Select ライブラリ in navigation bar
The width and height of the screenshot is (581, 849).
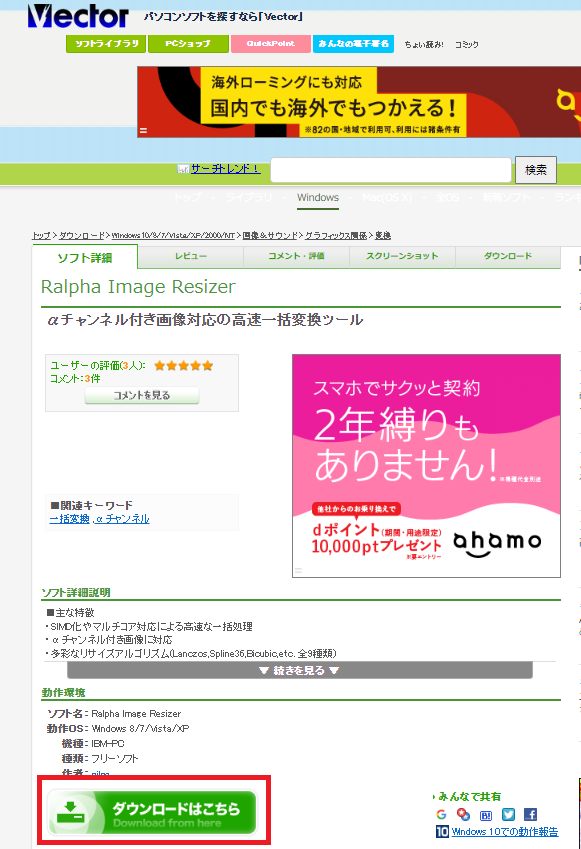click(x=249, y=197)
